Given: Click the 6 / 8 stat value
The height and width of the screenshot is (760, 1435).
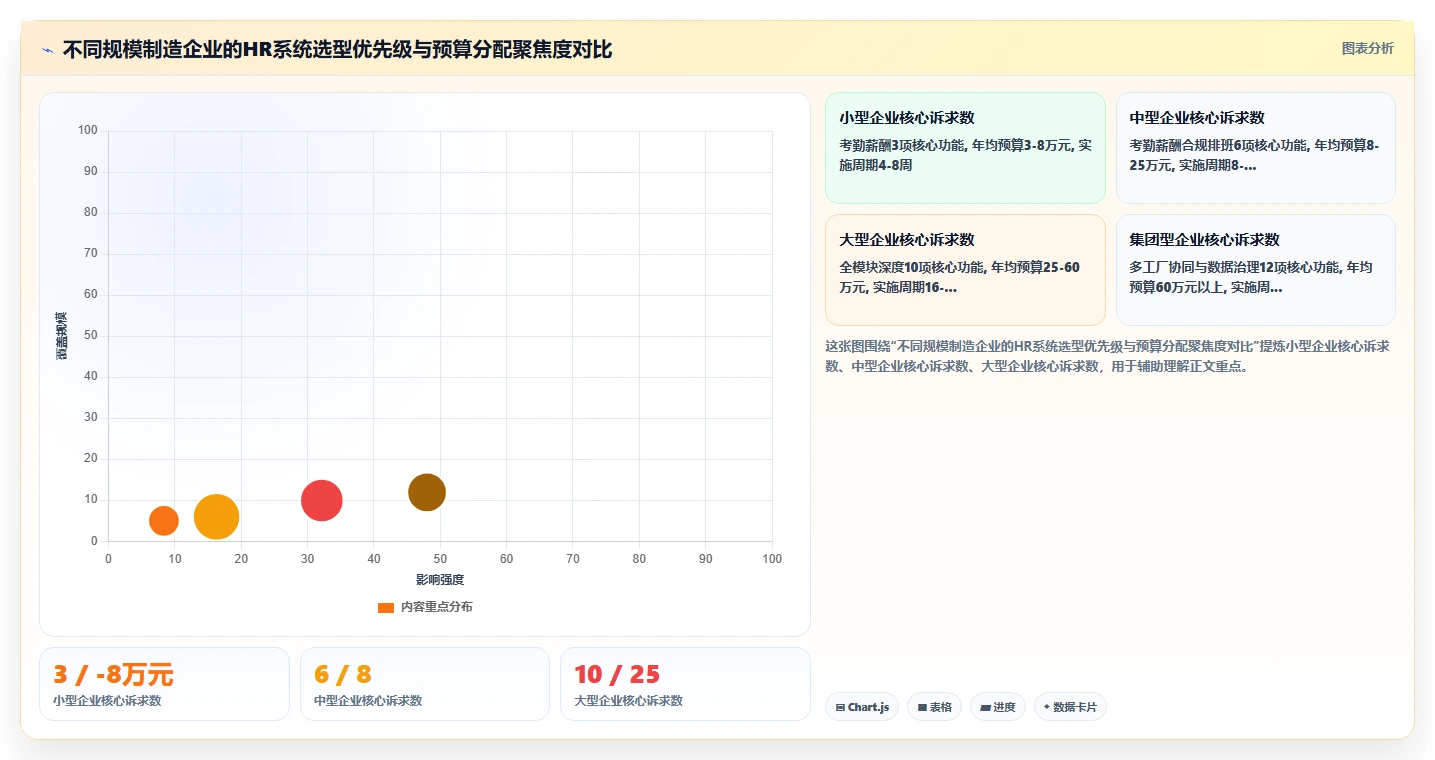Looking at the screenshot, I should (x=342, y=674).
